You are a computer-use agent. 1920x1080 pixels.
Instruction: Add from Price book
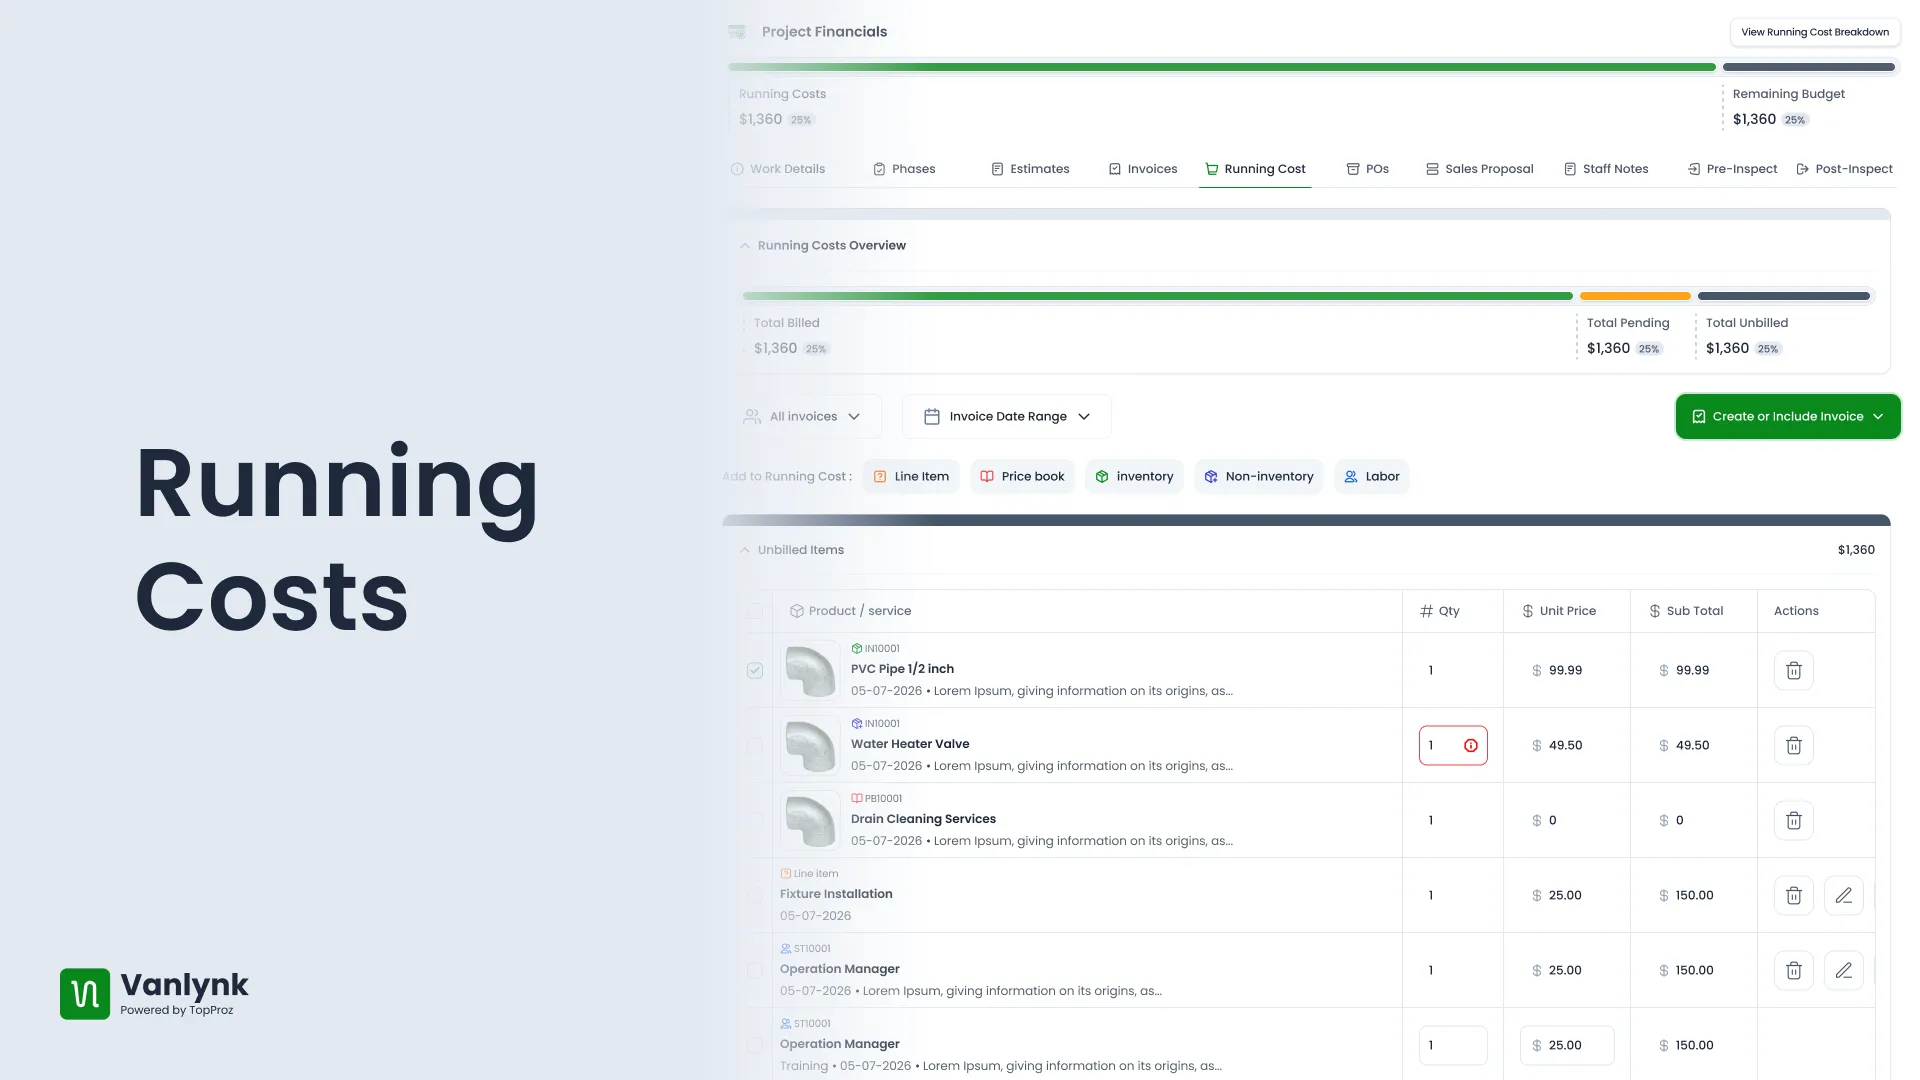1022,476
